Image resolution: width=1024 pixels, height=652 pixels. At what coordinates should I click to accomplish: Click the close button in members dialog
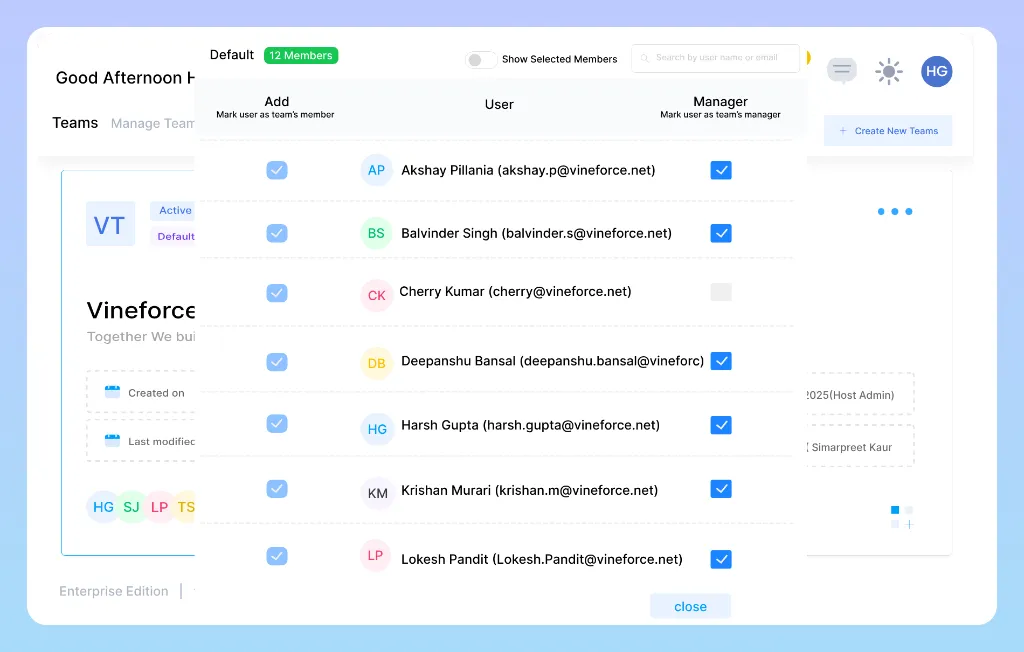point(690,606)
